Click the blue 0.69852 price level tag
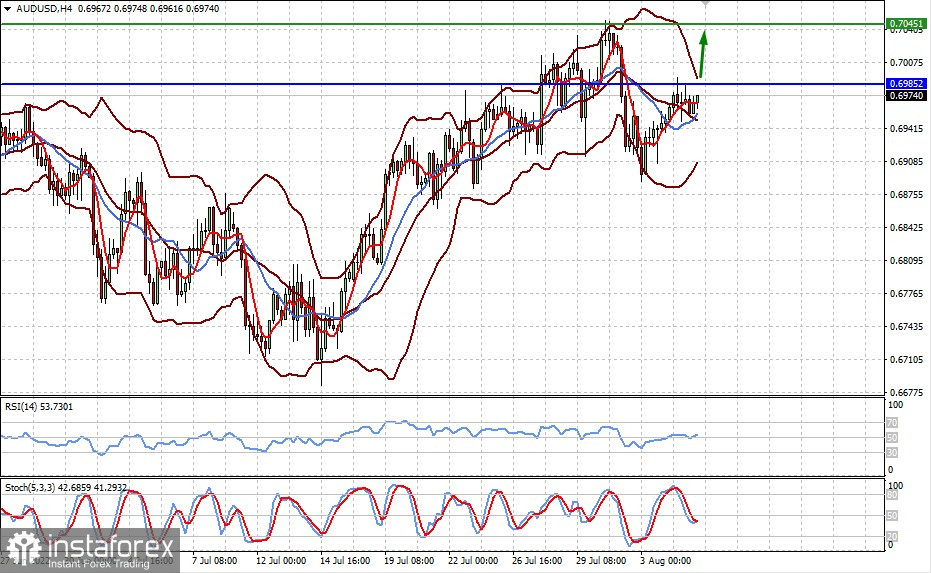 (906, 84)
